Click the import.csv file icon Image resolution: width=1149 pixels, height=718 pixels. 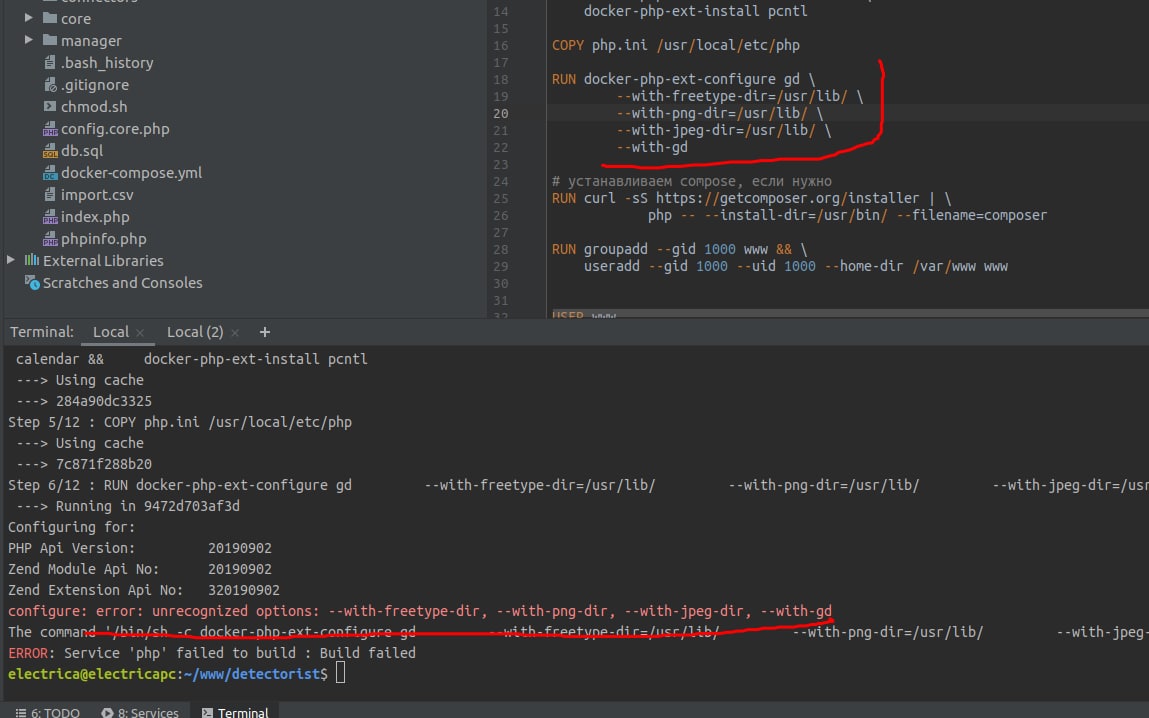[x=50, y=194]
